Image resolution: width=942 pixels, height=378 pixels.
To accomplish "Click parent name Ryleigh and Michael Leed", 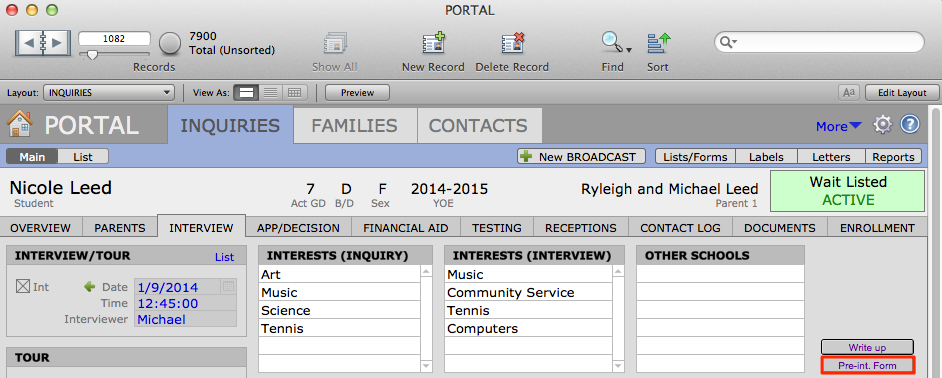I will coord(669,189).
